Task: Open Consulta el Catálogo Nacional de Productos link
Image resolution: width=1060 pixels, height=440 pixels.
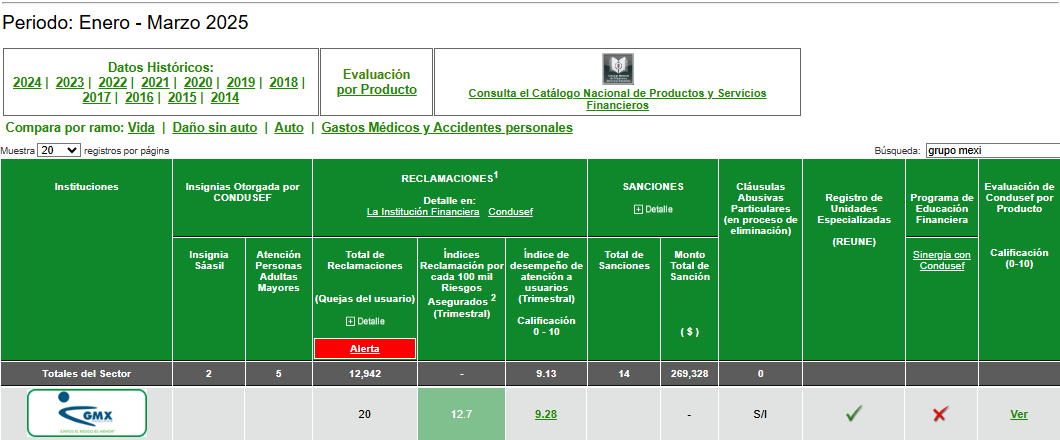Action: point(617,99)
